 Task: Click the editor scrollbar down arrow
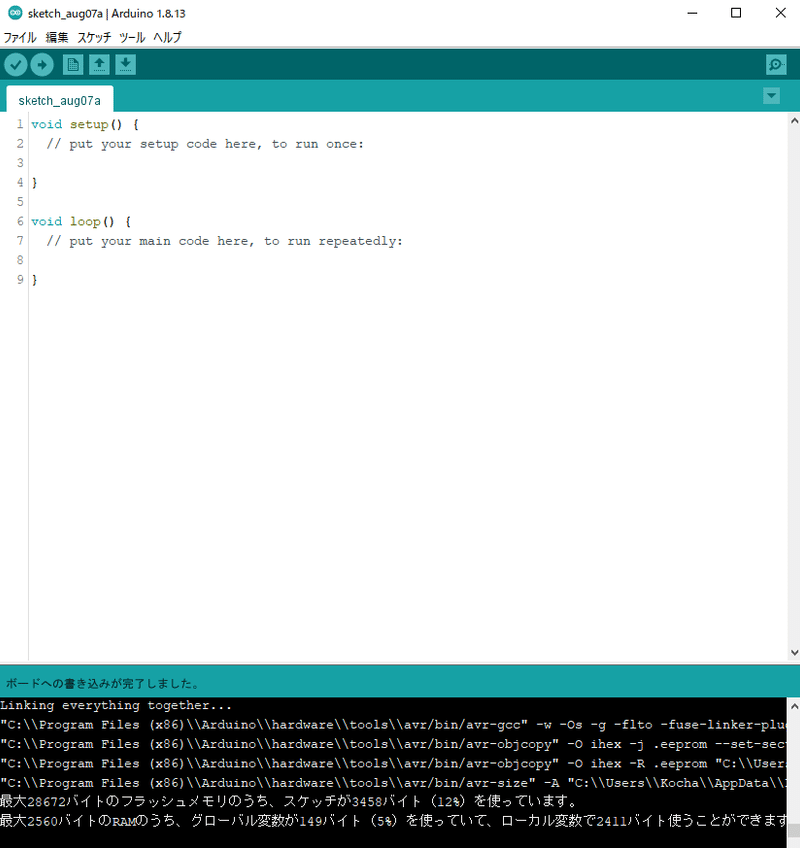[794, 653]
